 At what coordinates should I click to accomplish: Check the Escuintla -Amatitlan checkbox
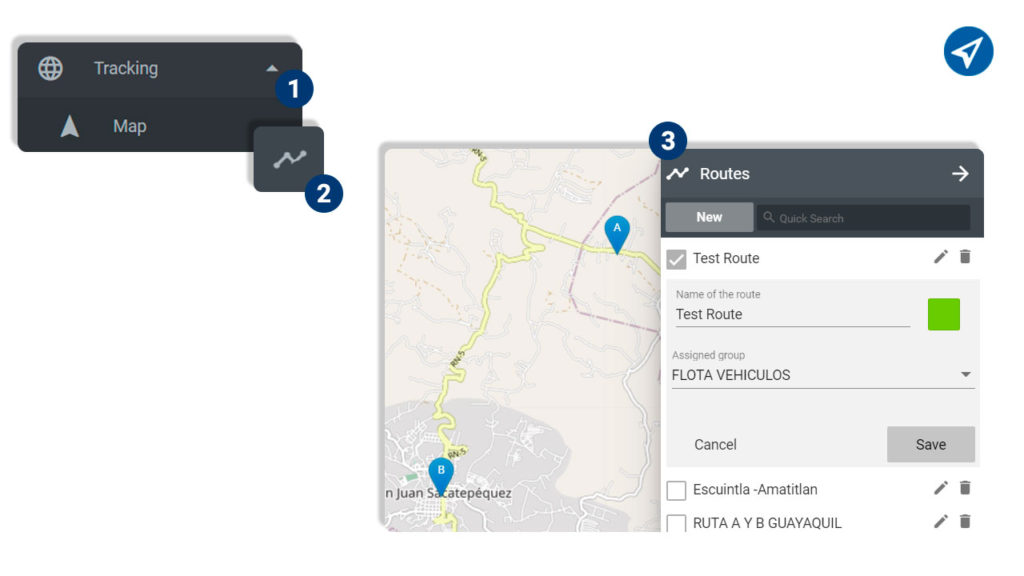coord(677,490)
